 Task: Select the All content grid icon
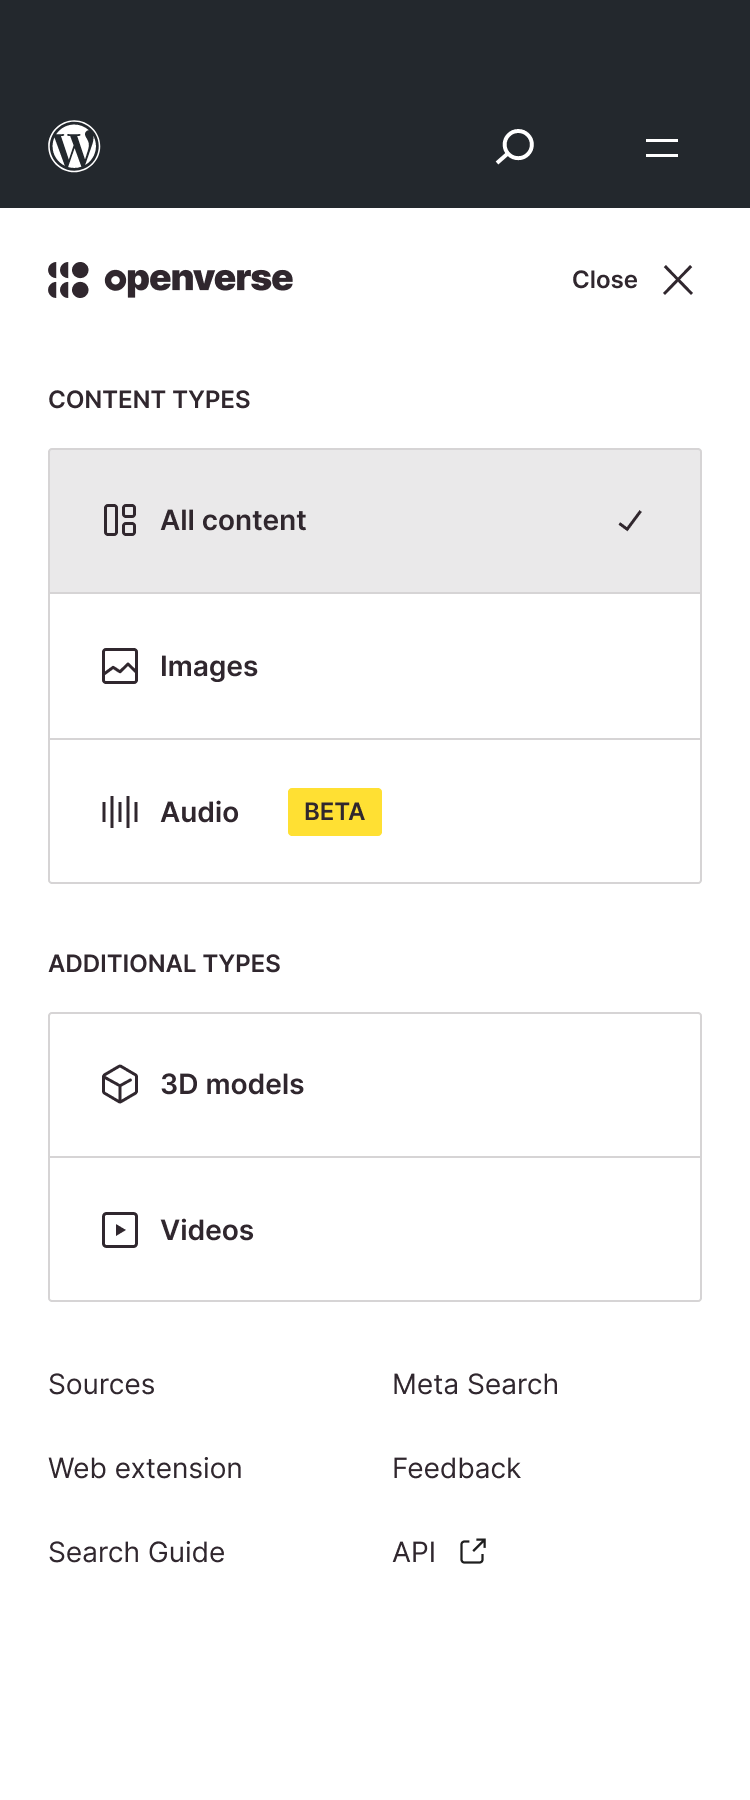[x=119, y=520]
